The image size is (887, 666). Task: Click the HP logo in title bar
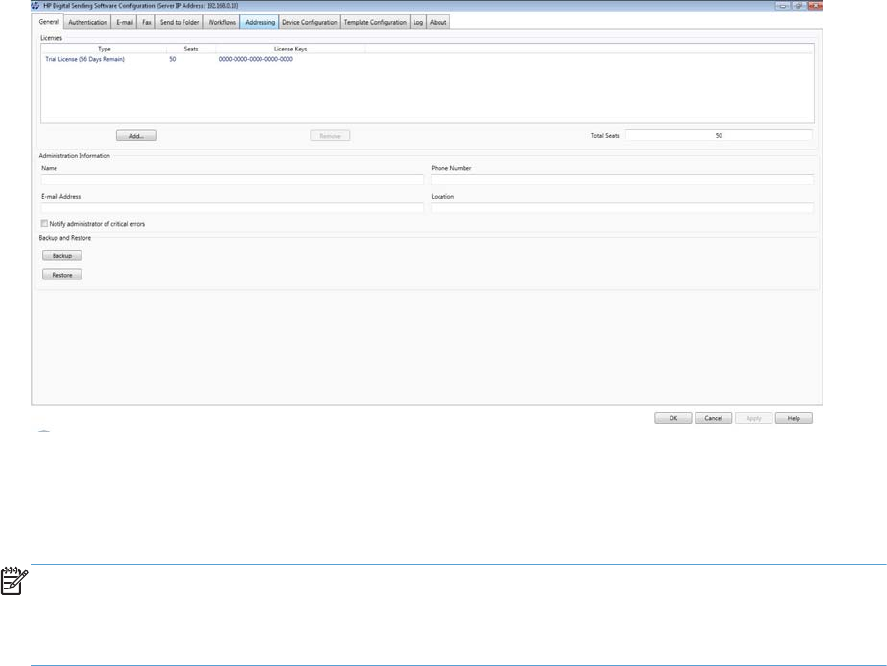(x=36, y=6)
